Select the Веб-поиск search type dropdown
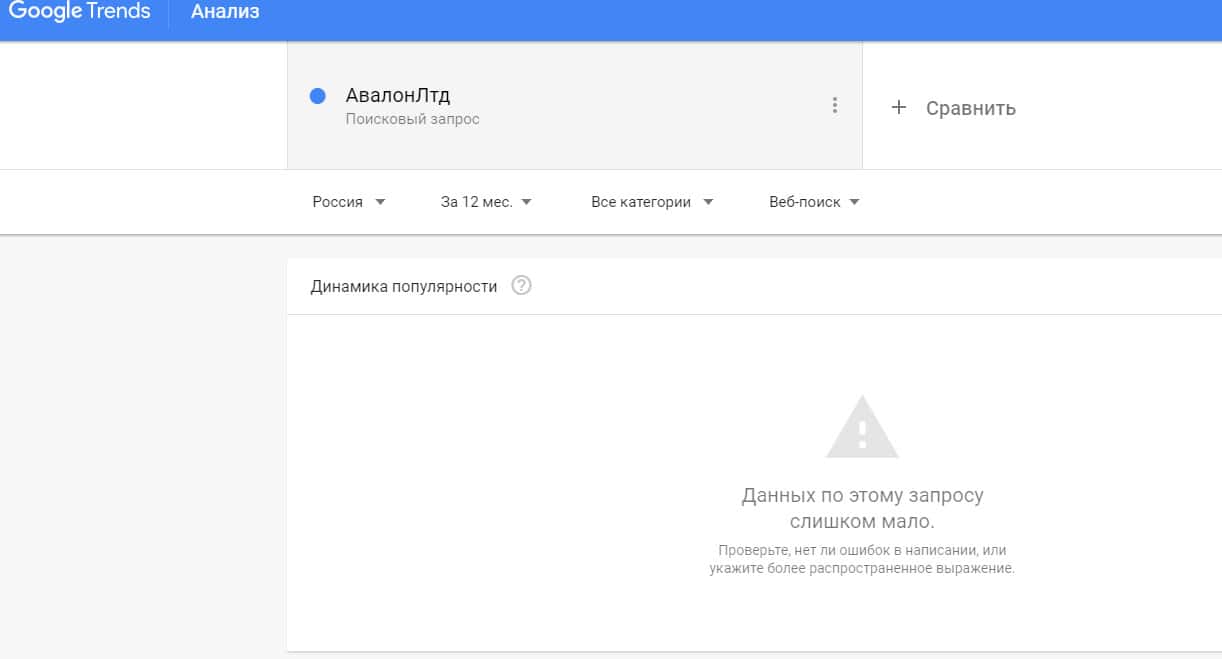Viewport: 1222px width, 659px height. click(x=805, y=202)
